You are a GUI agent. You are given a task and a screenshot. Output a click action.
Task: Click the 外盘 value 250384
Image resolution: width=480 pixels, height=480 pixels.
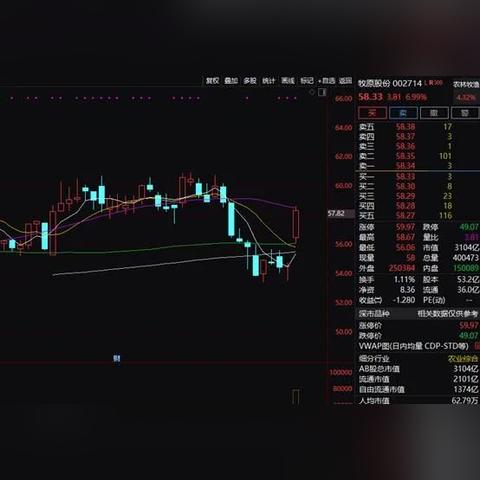[402, 268]
